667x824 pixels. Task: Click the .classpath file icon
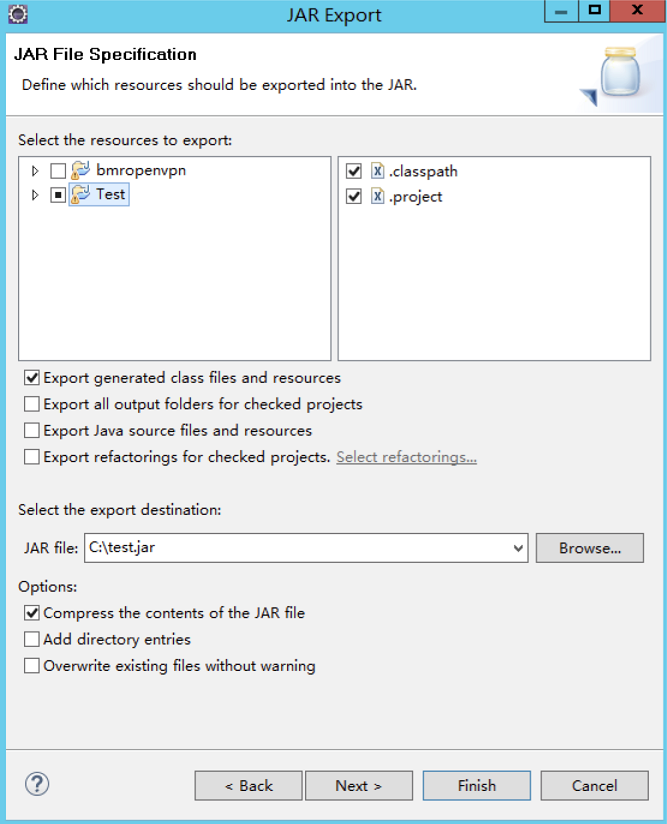coord(377,171)
